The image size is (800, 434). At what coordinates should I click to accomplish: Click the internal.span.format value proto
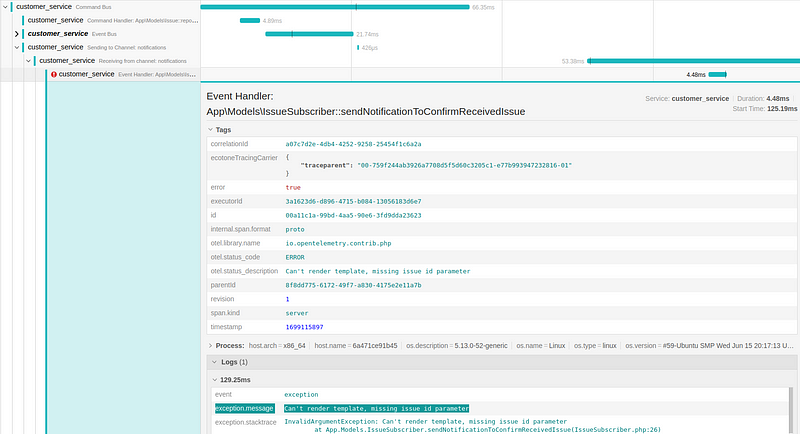[x=295, y=229]
